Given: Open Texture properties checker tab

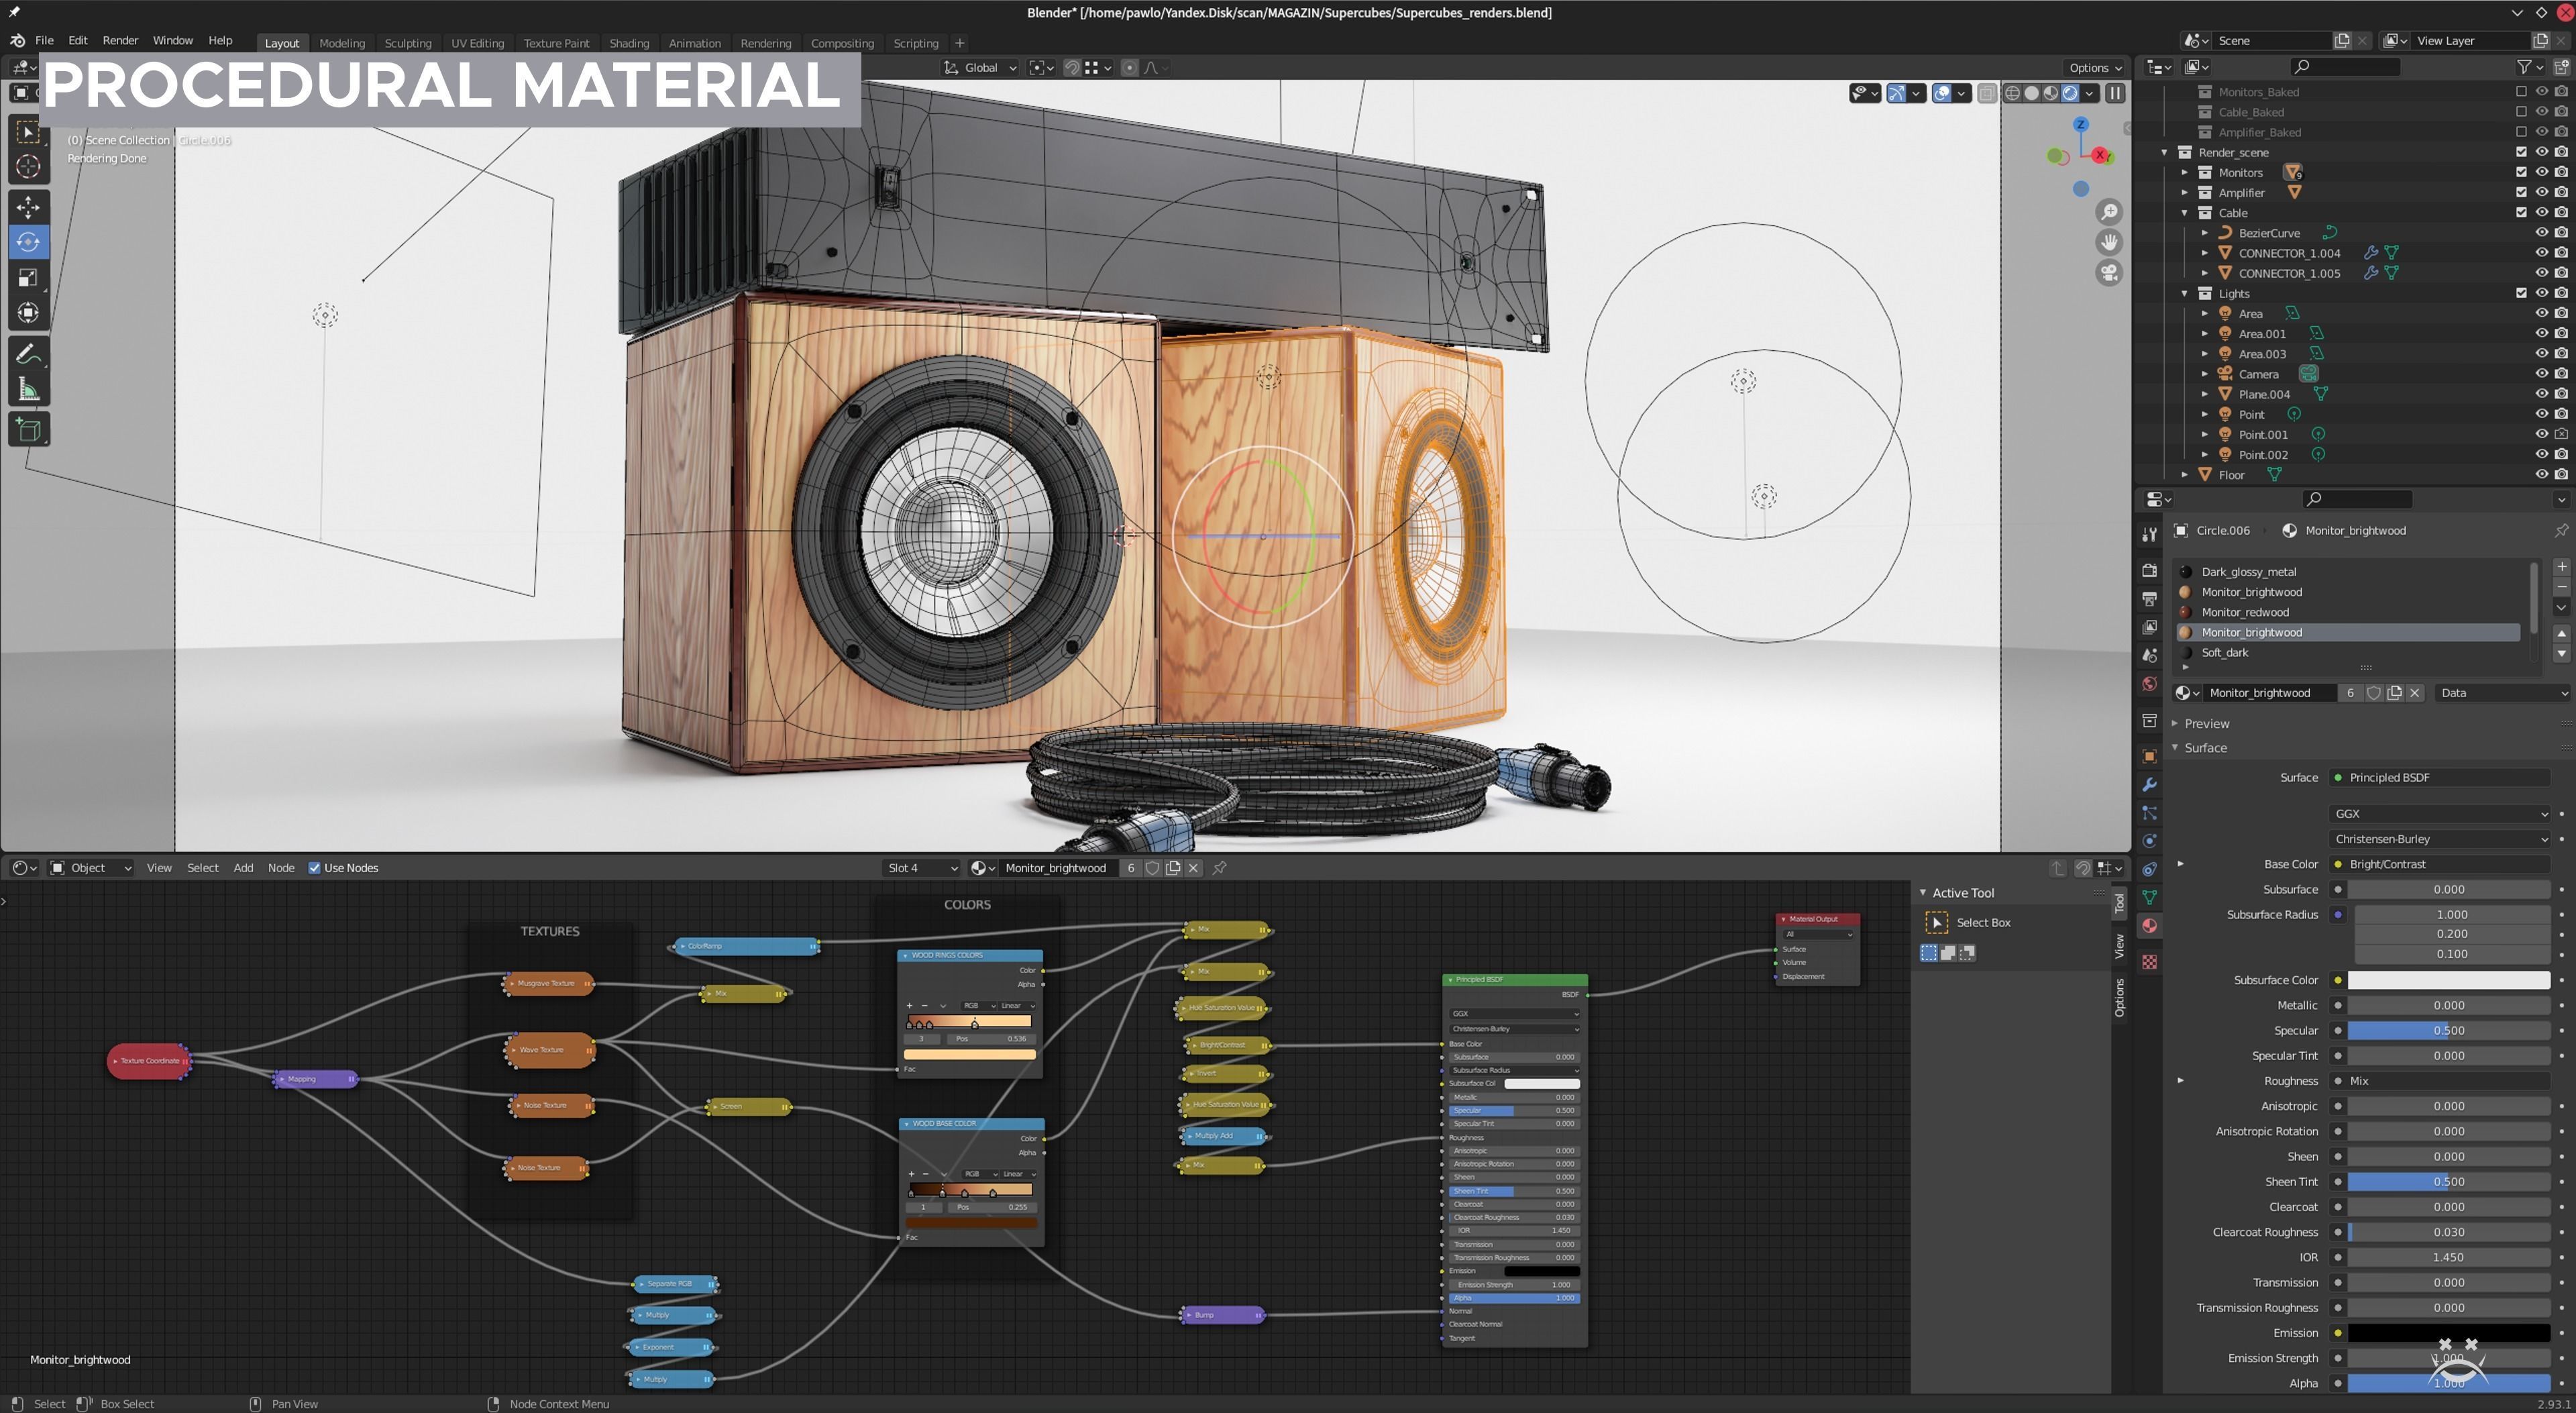Looking at the screenshot, I should 2149,962.
